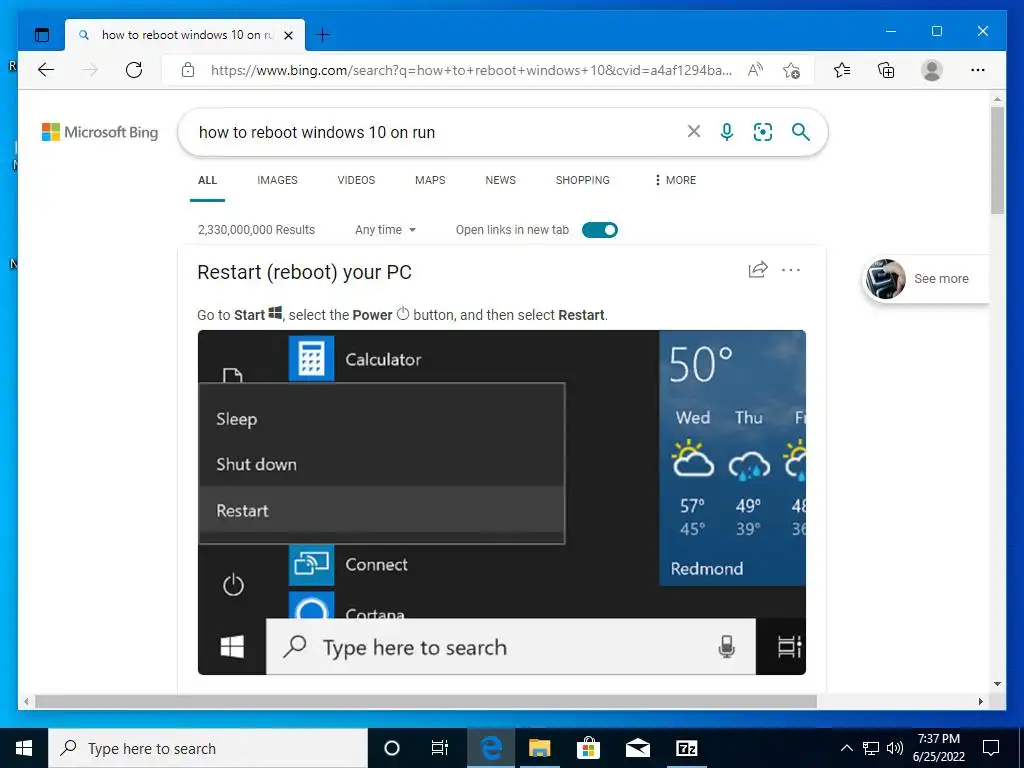1024x768 pixels.
Task: Click the horizontal scrollbar thumb
Action: click(x=426, y=701)
